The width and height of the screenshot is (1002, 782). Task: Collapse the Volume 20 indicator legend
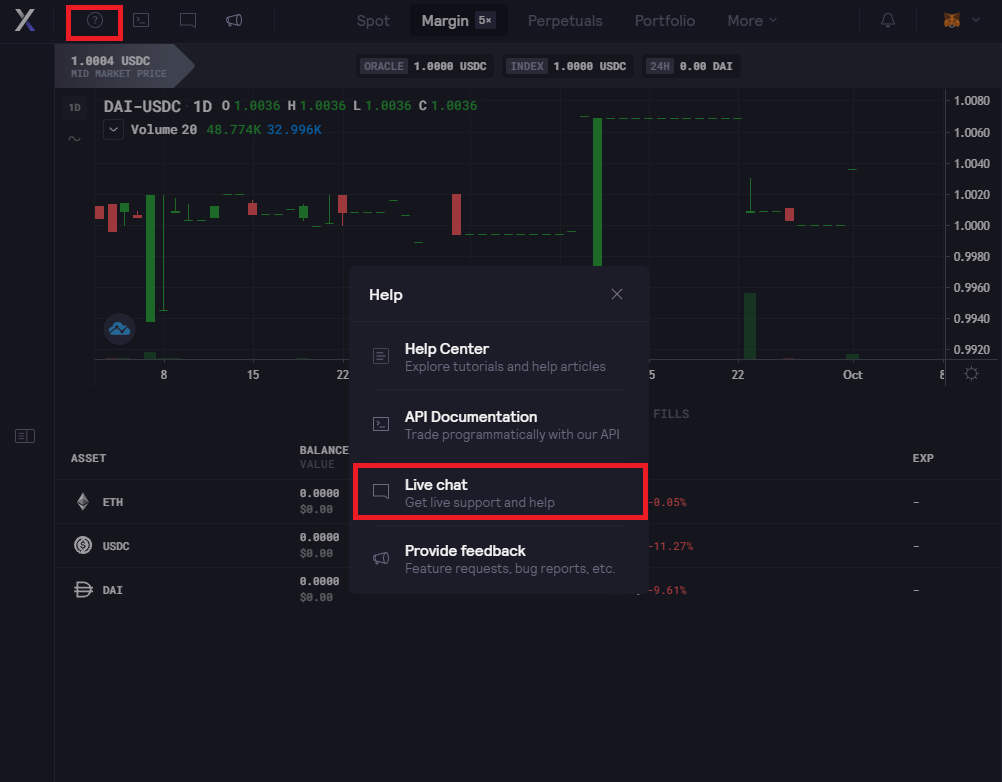click(113, 130)
